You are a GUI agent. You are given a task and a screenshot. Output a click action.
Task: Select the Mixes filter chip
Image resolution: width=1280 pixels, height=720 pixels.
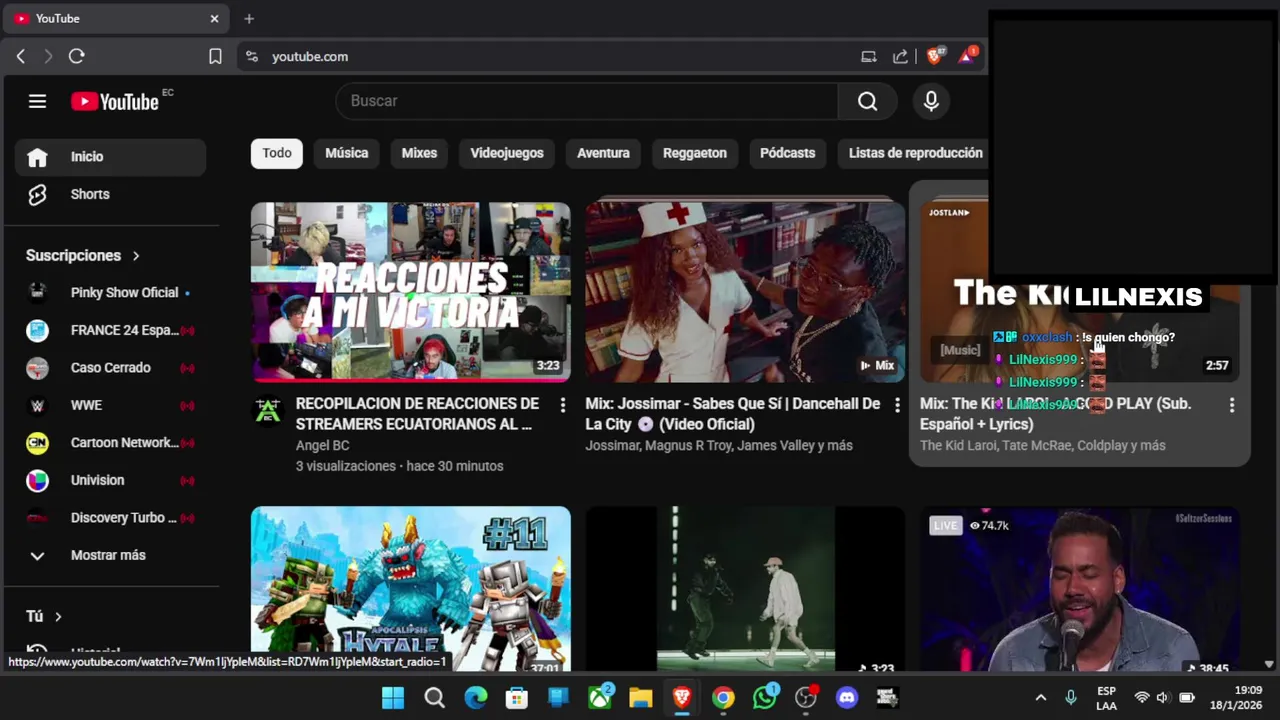pos(419,153)
